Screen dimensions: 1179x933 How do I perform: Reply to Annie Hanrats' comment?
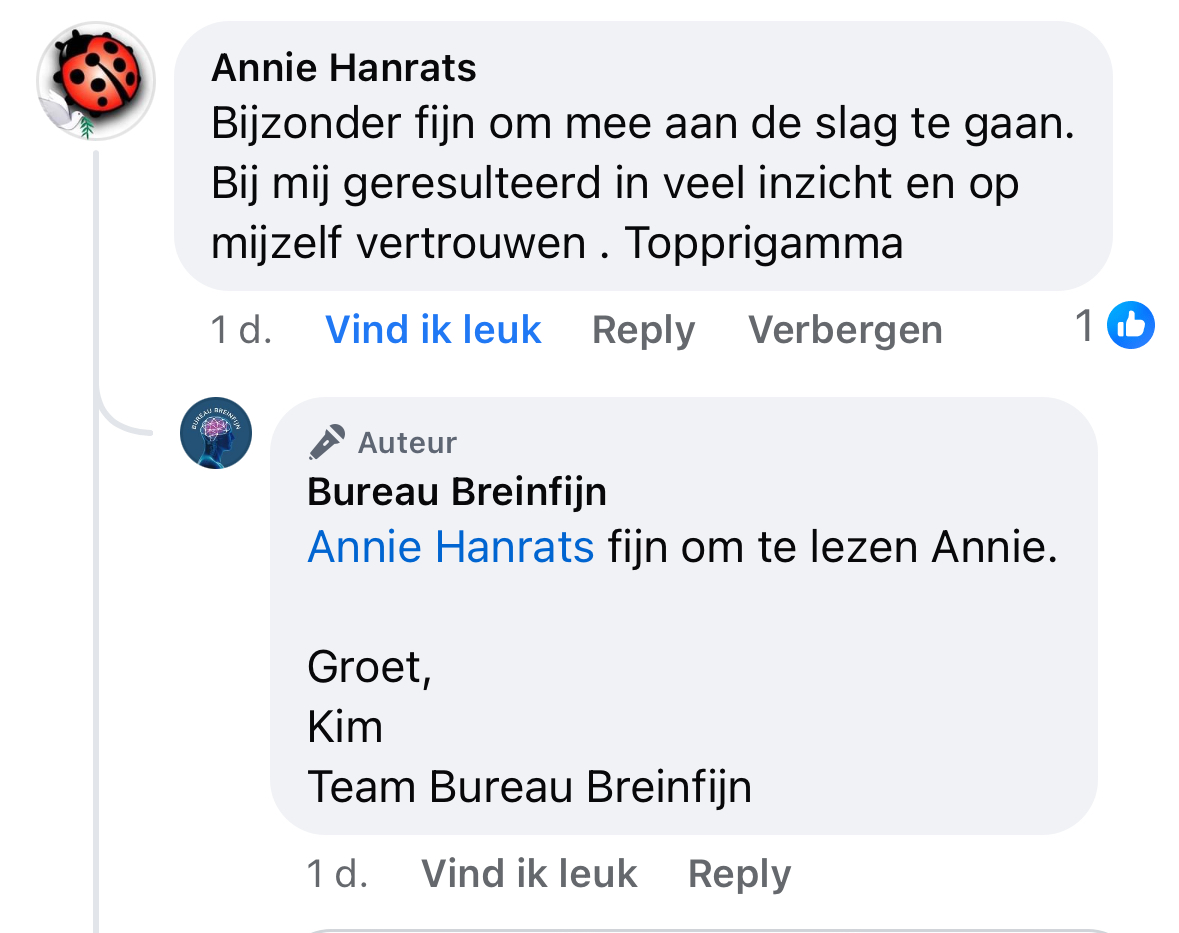(x=643, y=330)
